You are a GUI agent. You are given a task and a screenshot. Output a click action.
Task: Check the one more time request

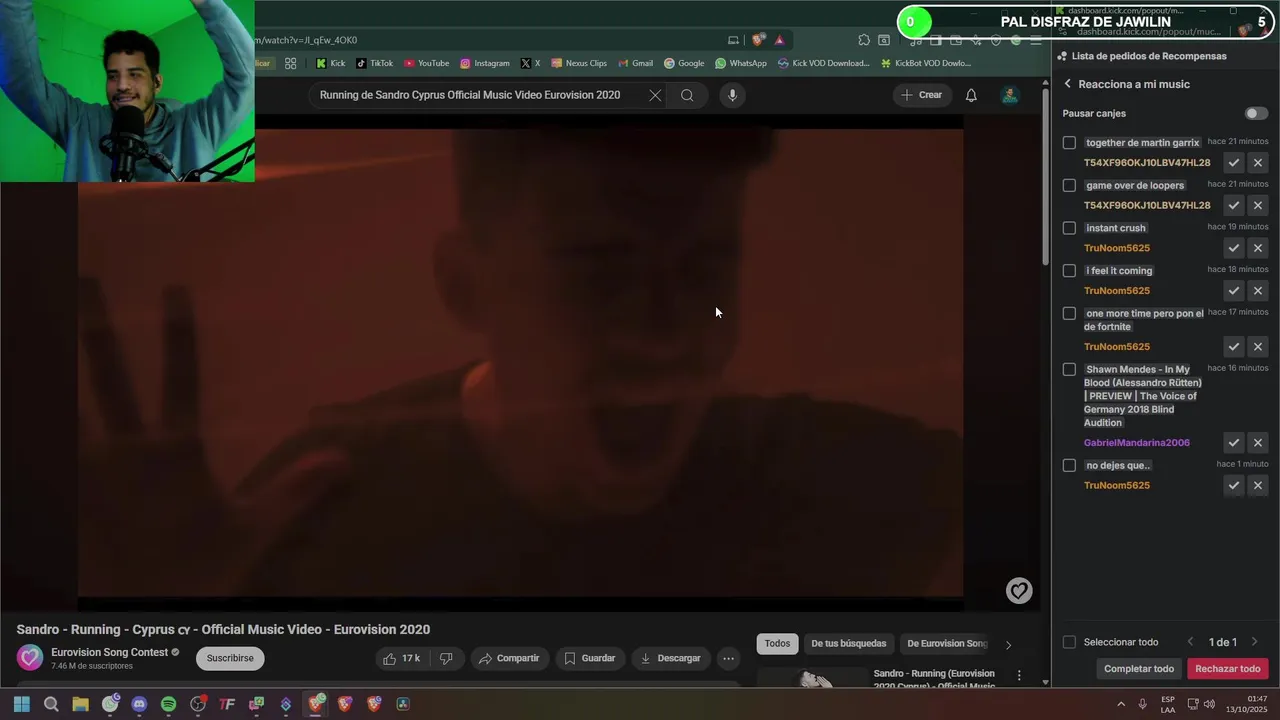click(x=1069, y=314)
